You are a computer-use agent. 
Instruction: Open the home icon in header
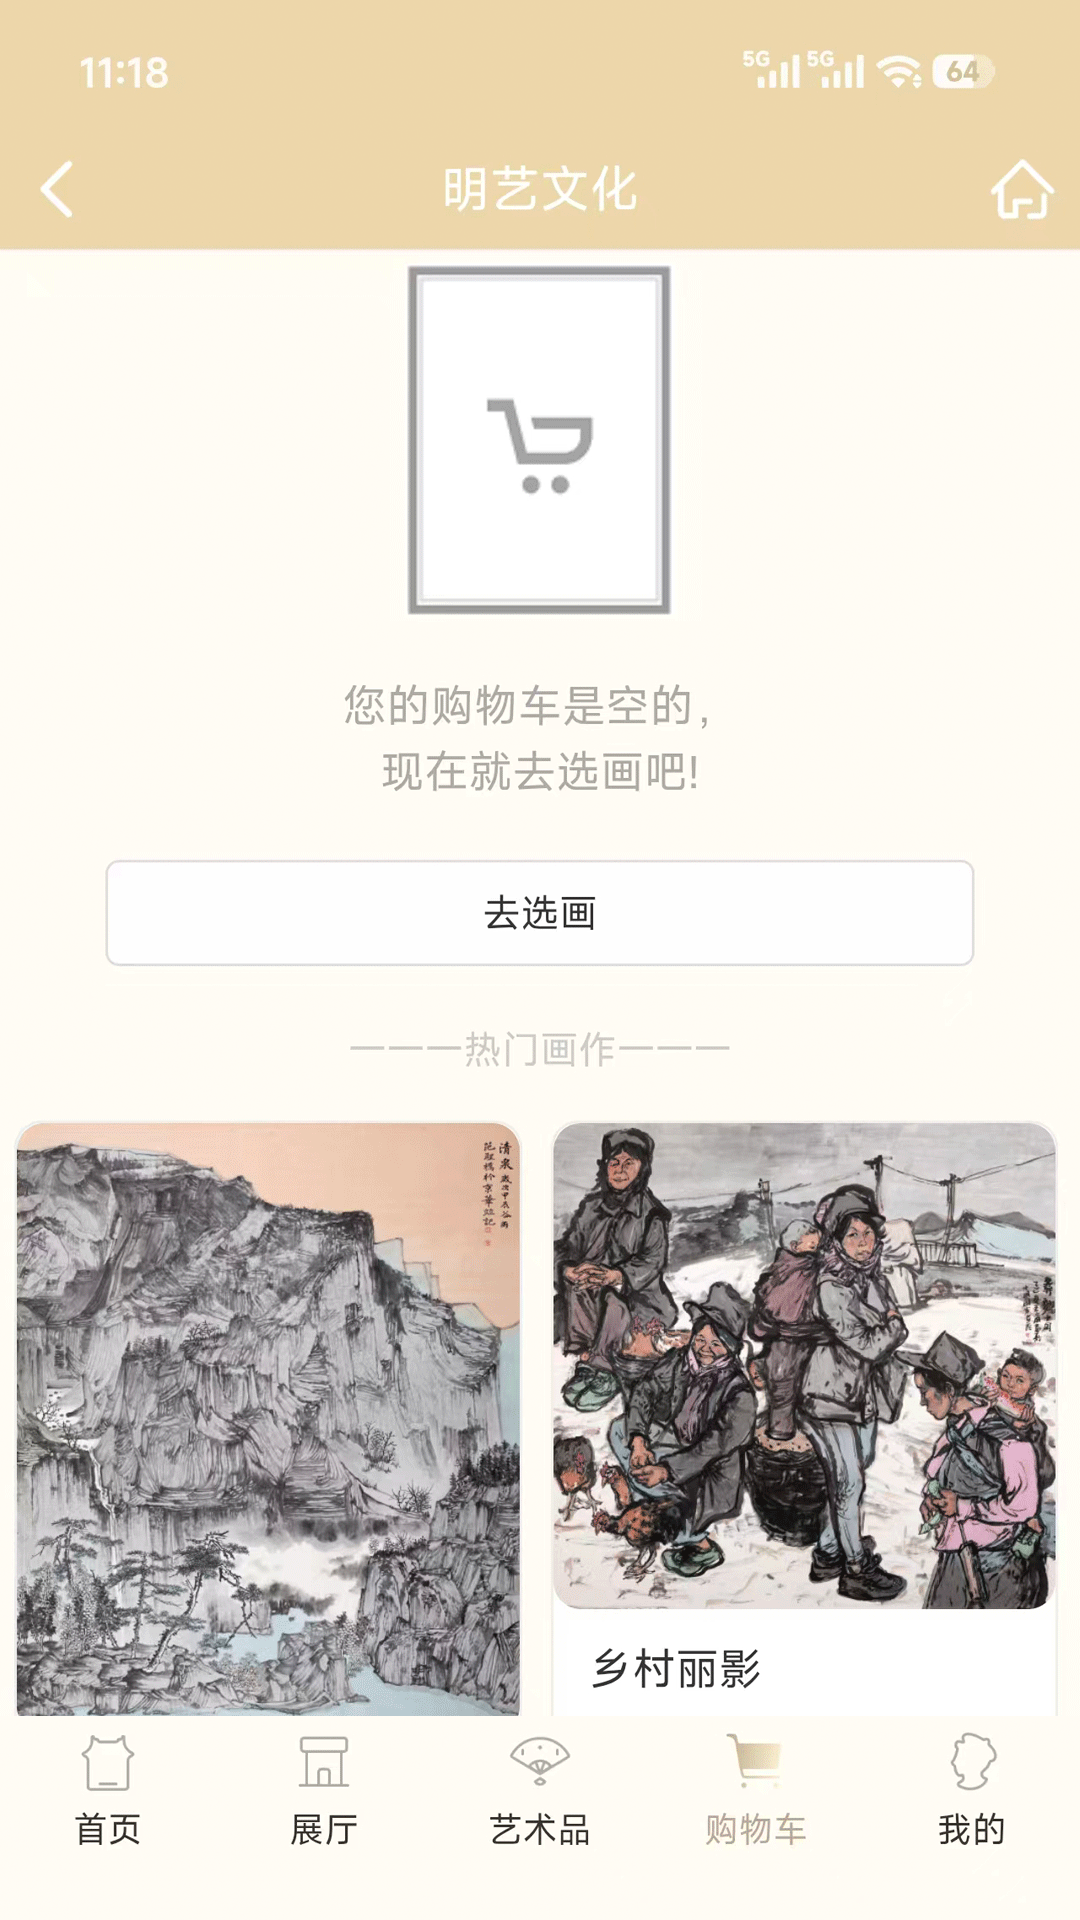pyautogui.click(x=1022, y=189)
